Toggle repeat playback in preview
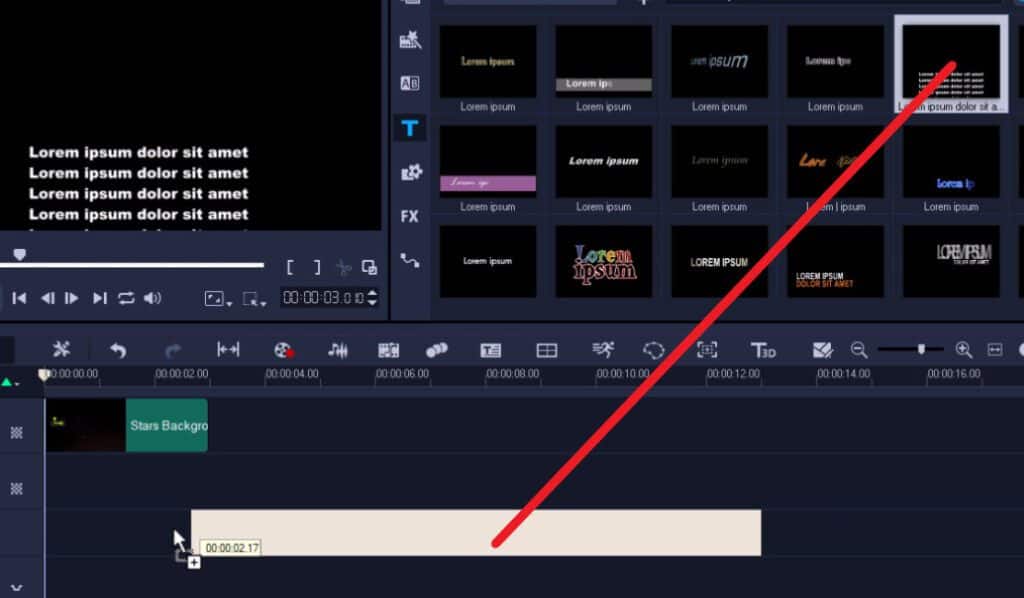 pos(126,298)
